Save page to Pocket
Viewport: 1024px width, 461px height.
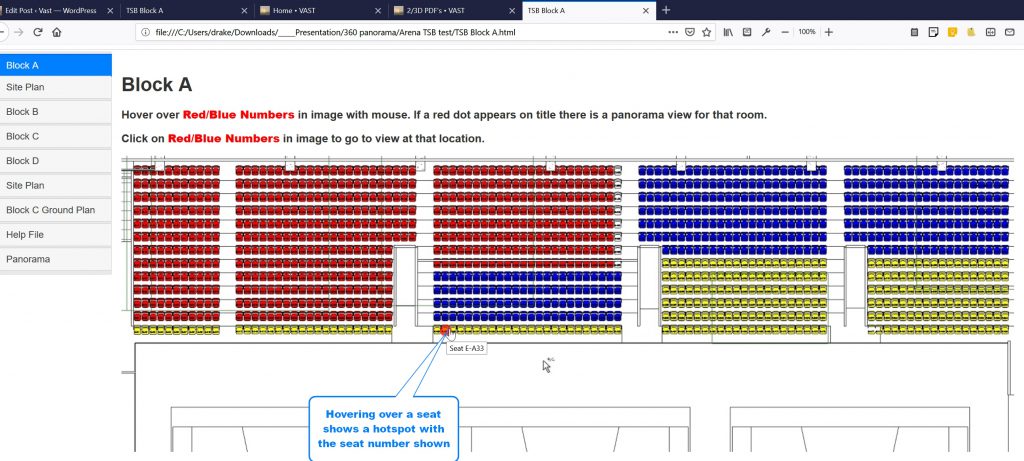click(690, 32)
